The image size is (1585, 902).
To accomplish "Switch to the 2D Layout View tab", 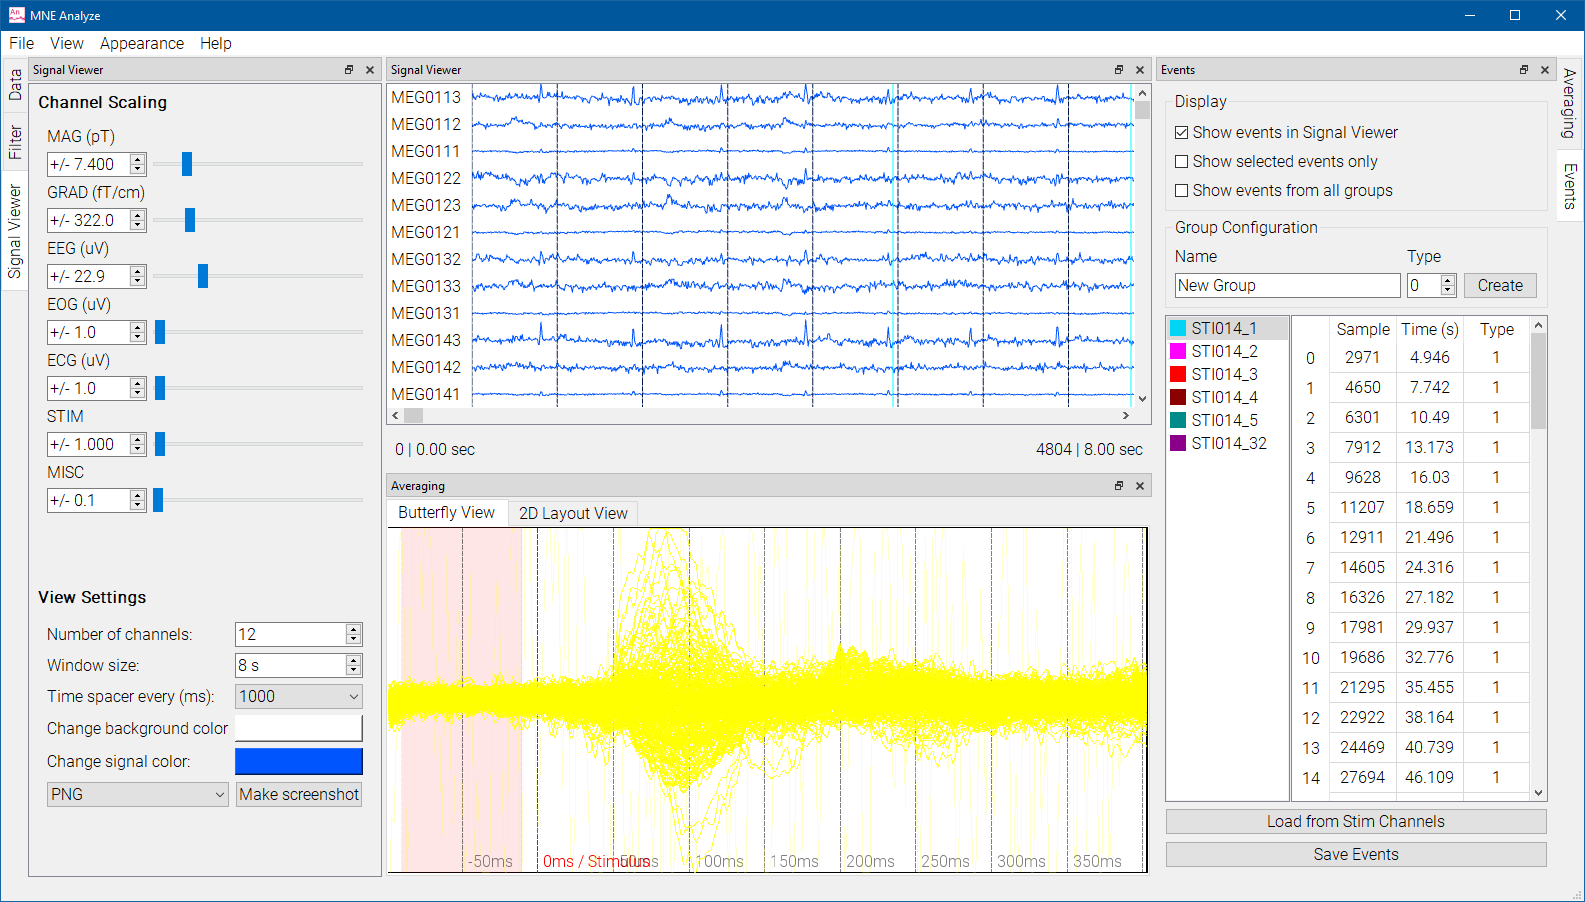I will (572, 513).
